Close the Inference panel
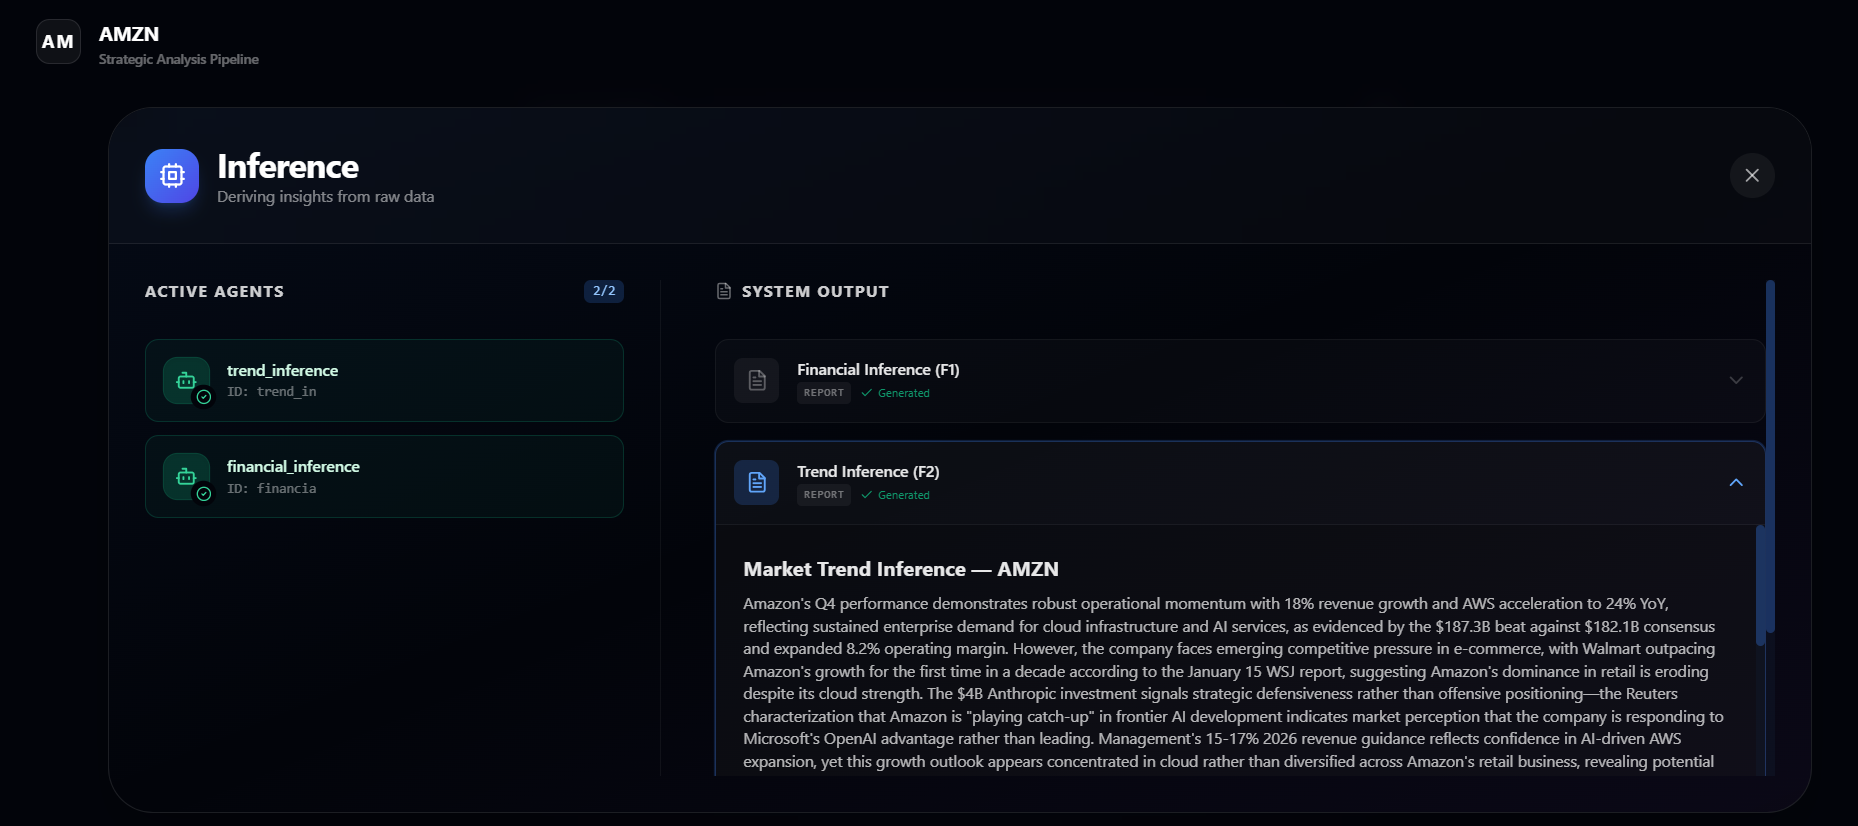The width and height of the screenshot is (1858, 826). [x=1752, y=175]
